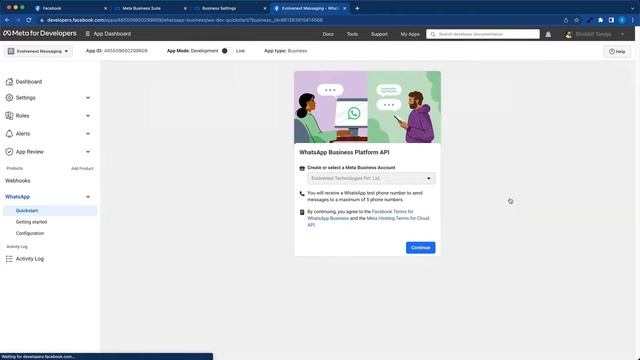Click the Dashboard home icon in sidebar

pos(9,82)
